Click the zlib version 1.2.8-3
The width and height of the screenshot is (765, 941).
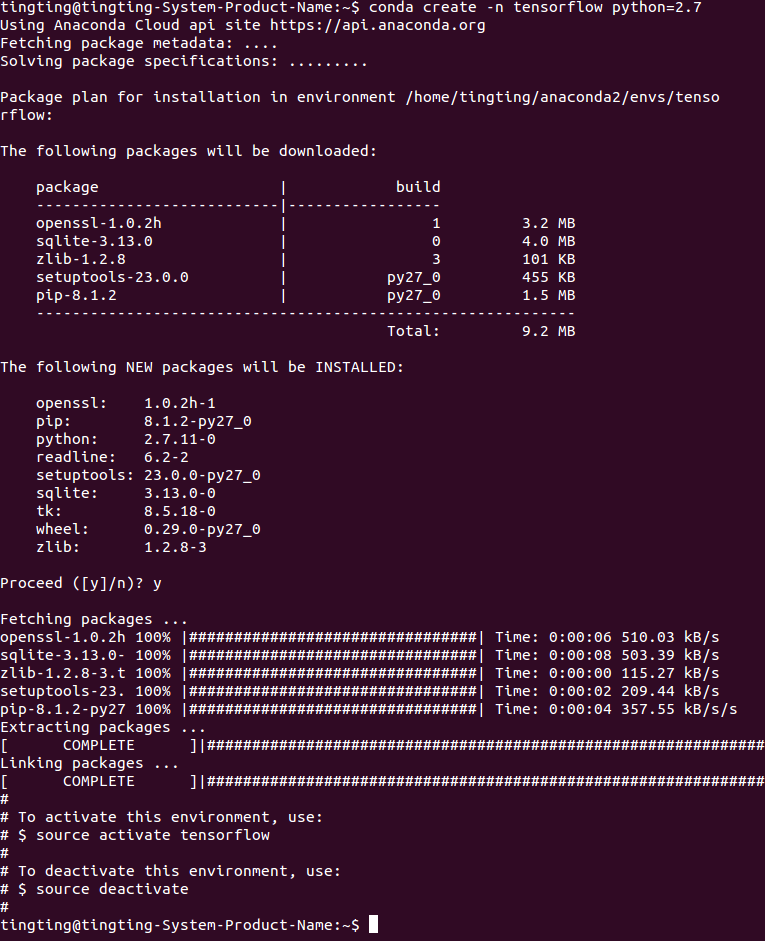click(175, 548)
